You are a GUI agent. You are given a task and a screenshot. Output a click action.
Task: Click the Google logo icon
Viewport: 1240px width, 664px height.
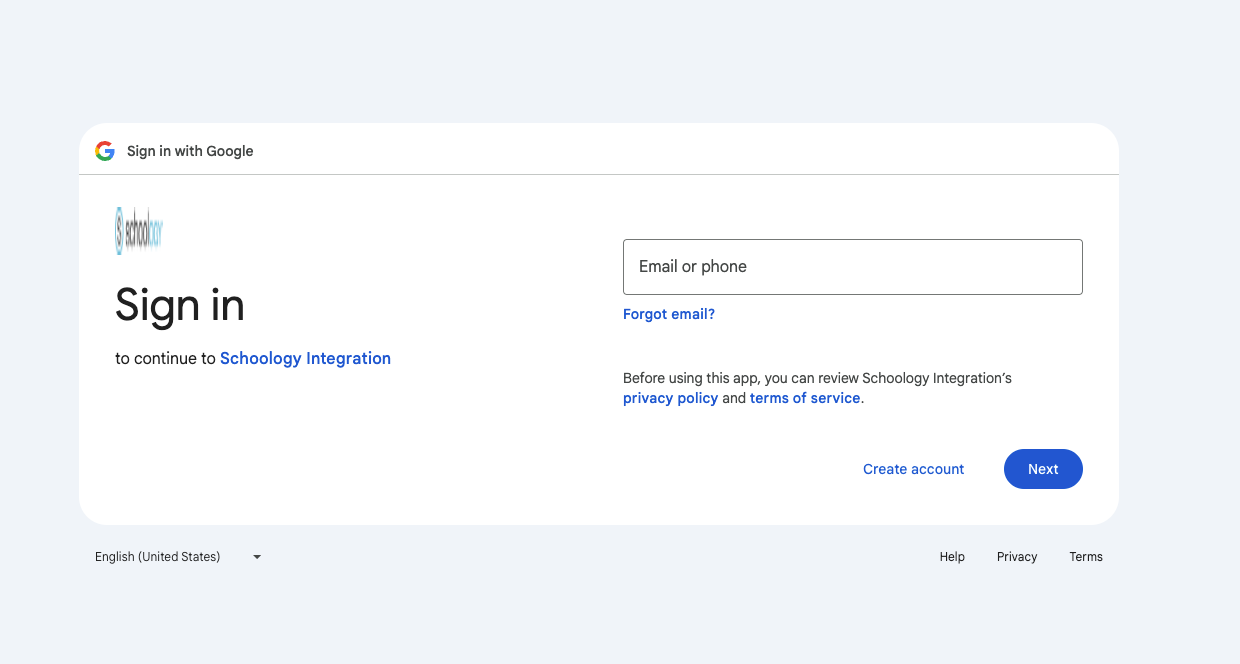105,151
